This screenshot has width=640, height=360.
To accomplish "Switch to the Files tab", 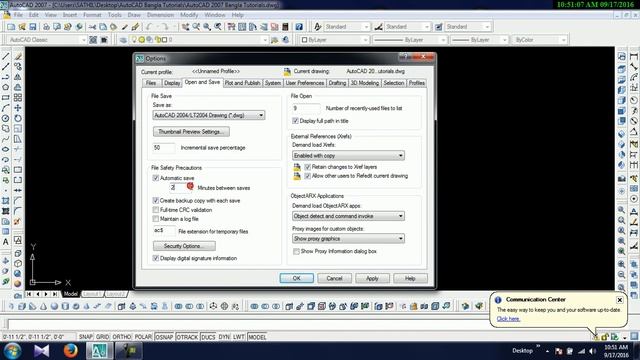I will coord(151,83).
